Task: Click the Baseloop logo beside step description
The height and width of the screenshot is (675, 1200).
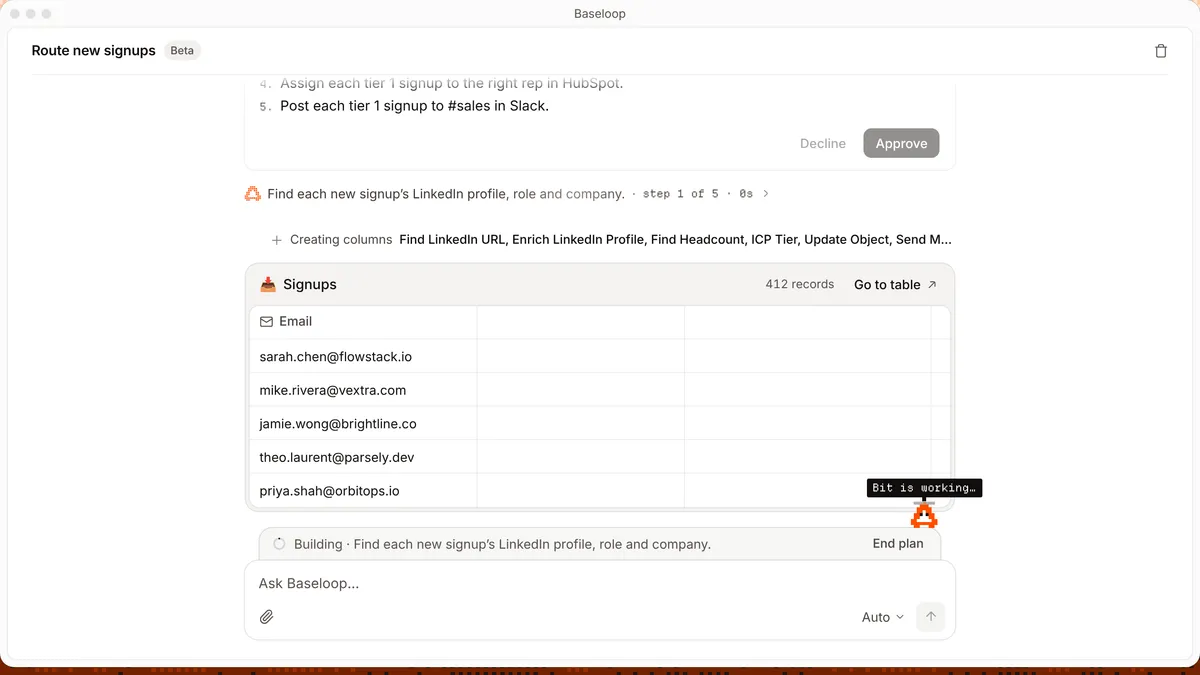Action: point(253,194)
